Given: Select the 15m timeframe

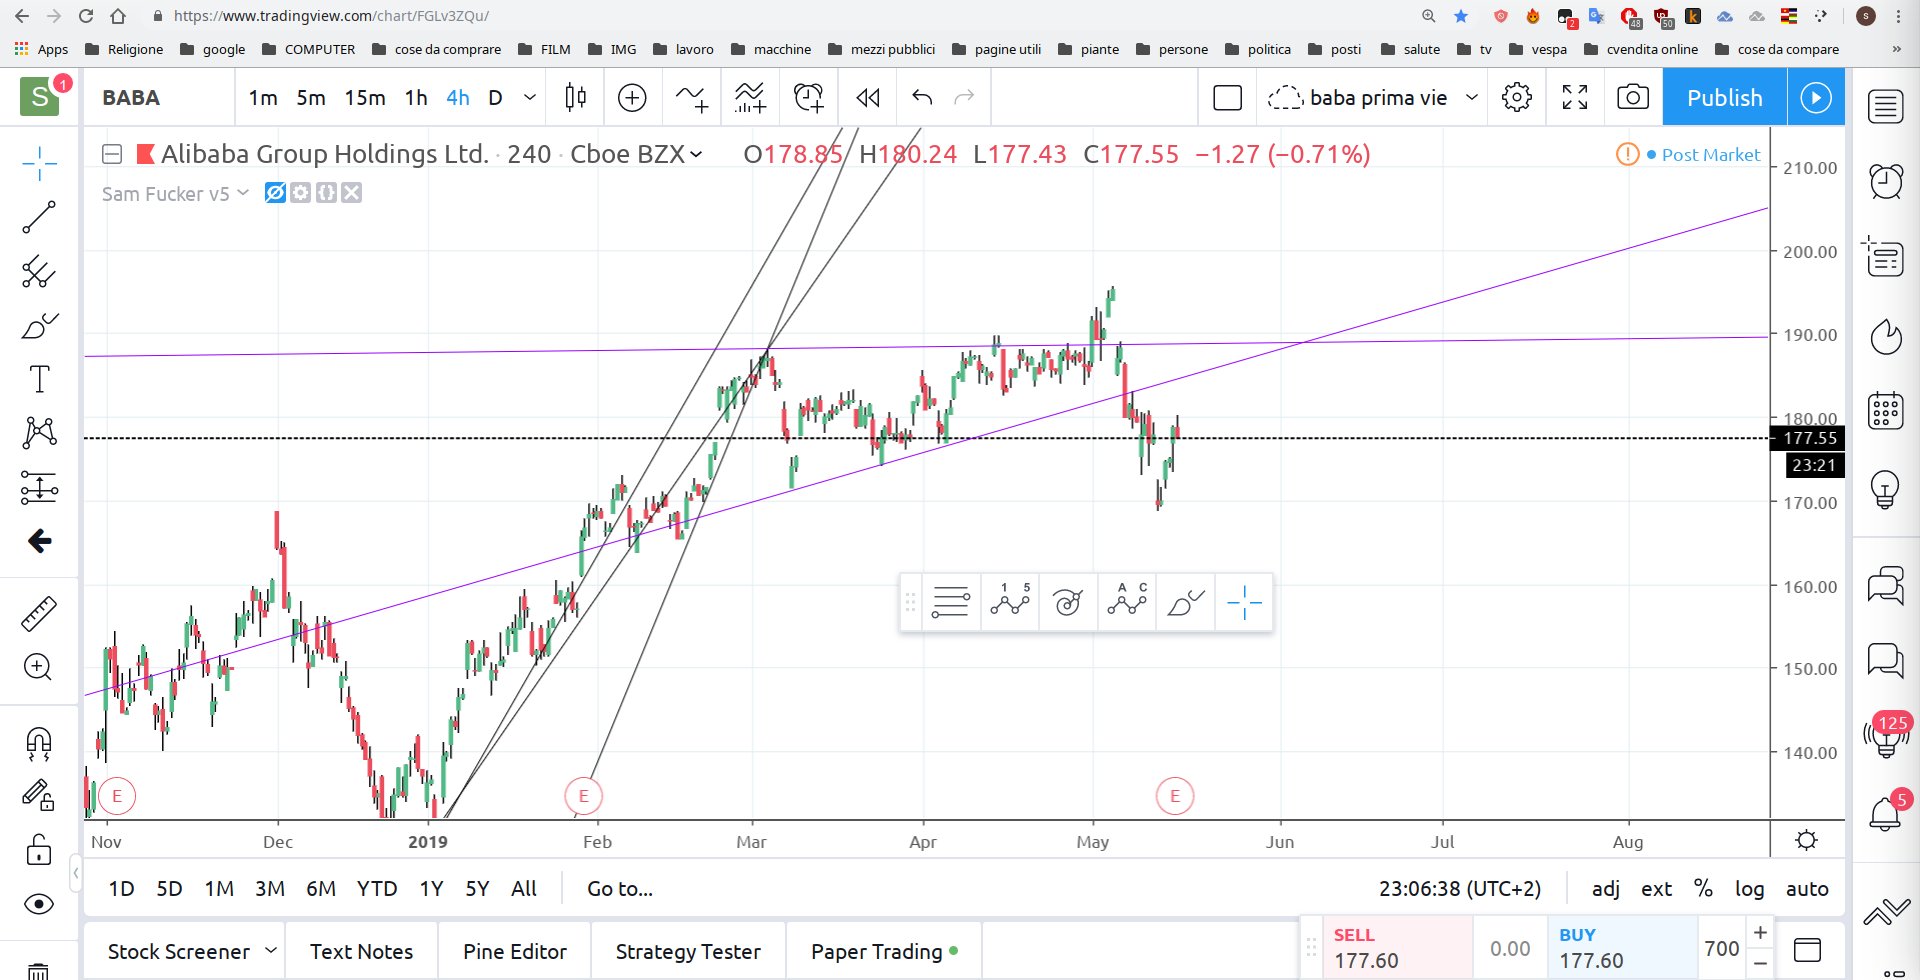Looking at the screenshot, I should tap(365, 97).
